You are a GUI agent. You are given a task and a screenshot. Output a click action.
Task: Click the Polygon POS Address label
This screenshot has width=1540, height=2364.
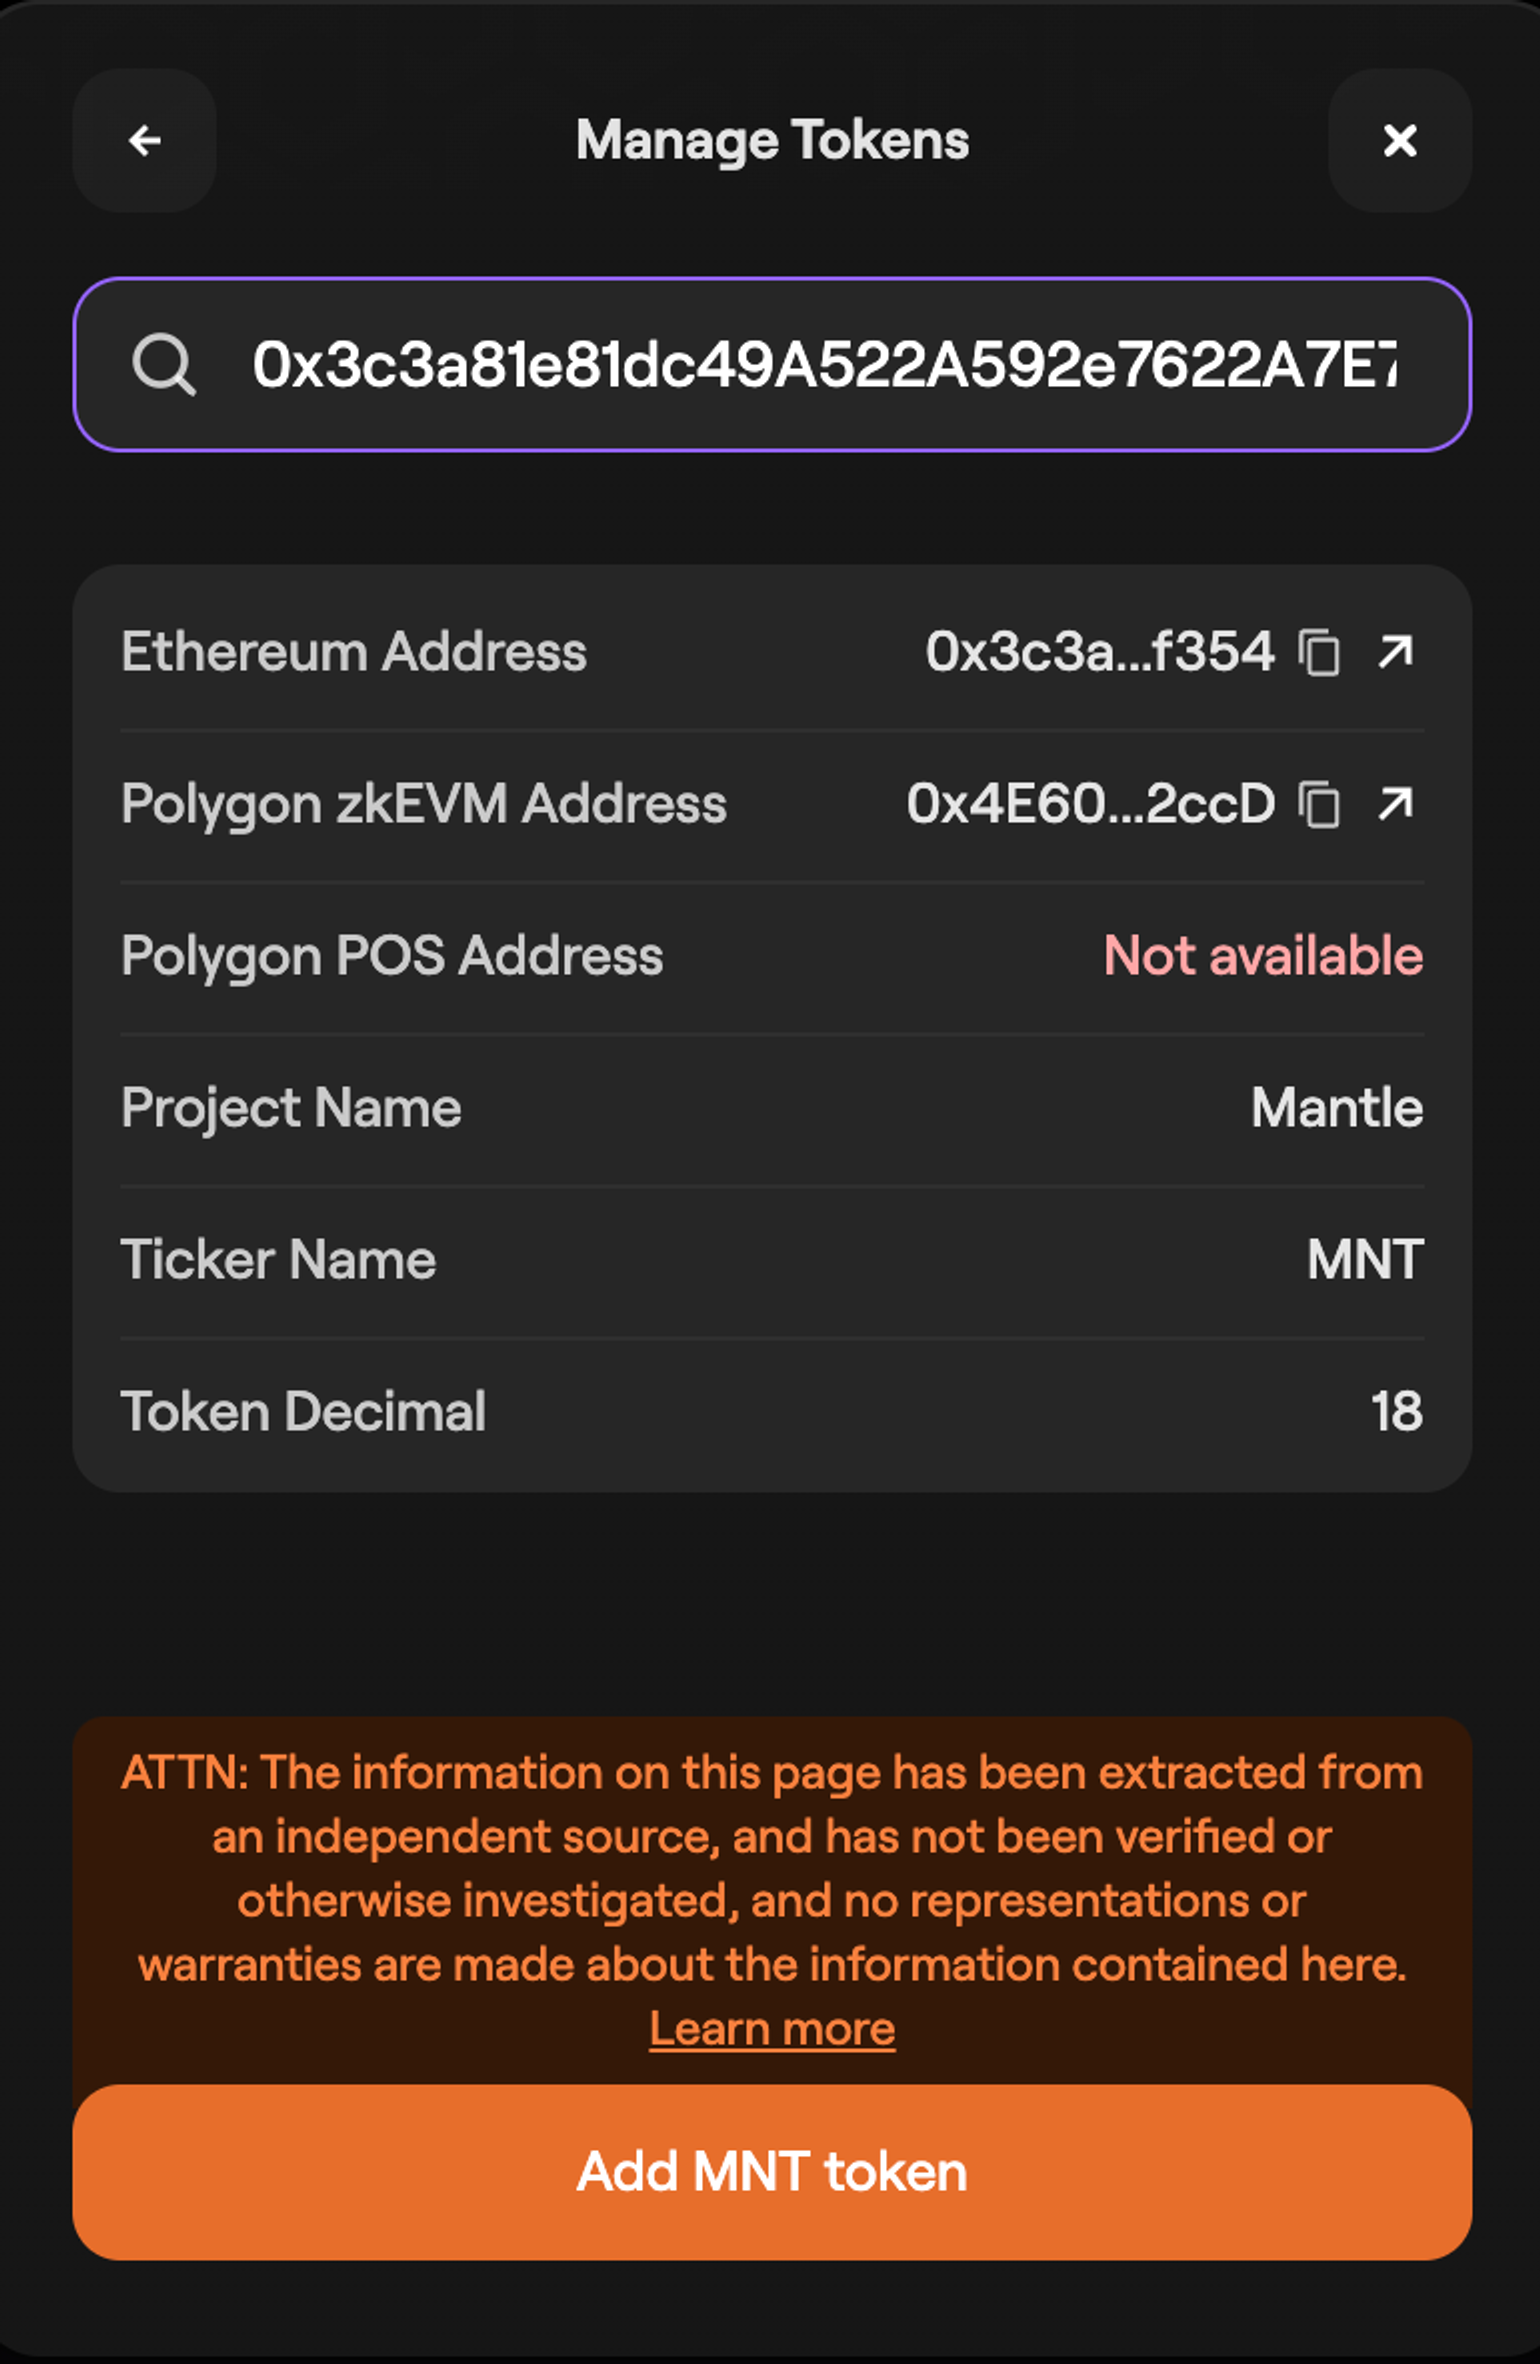(x=391, y=955)
